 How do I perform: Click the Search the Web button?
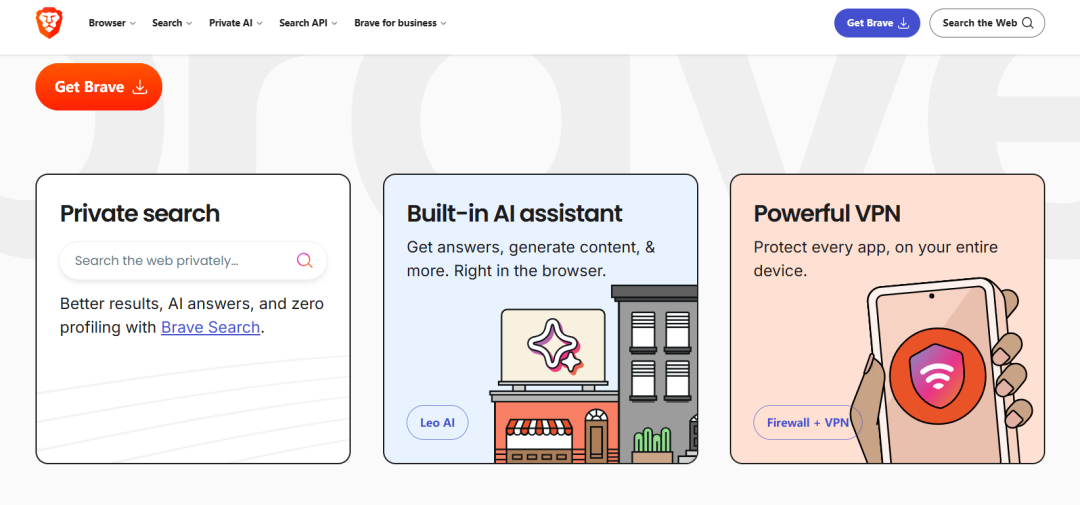click(x=987, y=23)
